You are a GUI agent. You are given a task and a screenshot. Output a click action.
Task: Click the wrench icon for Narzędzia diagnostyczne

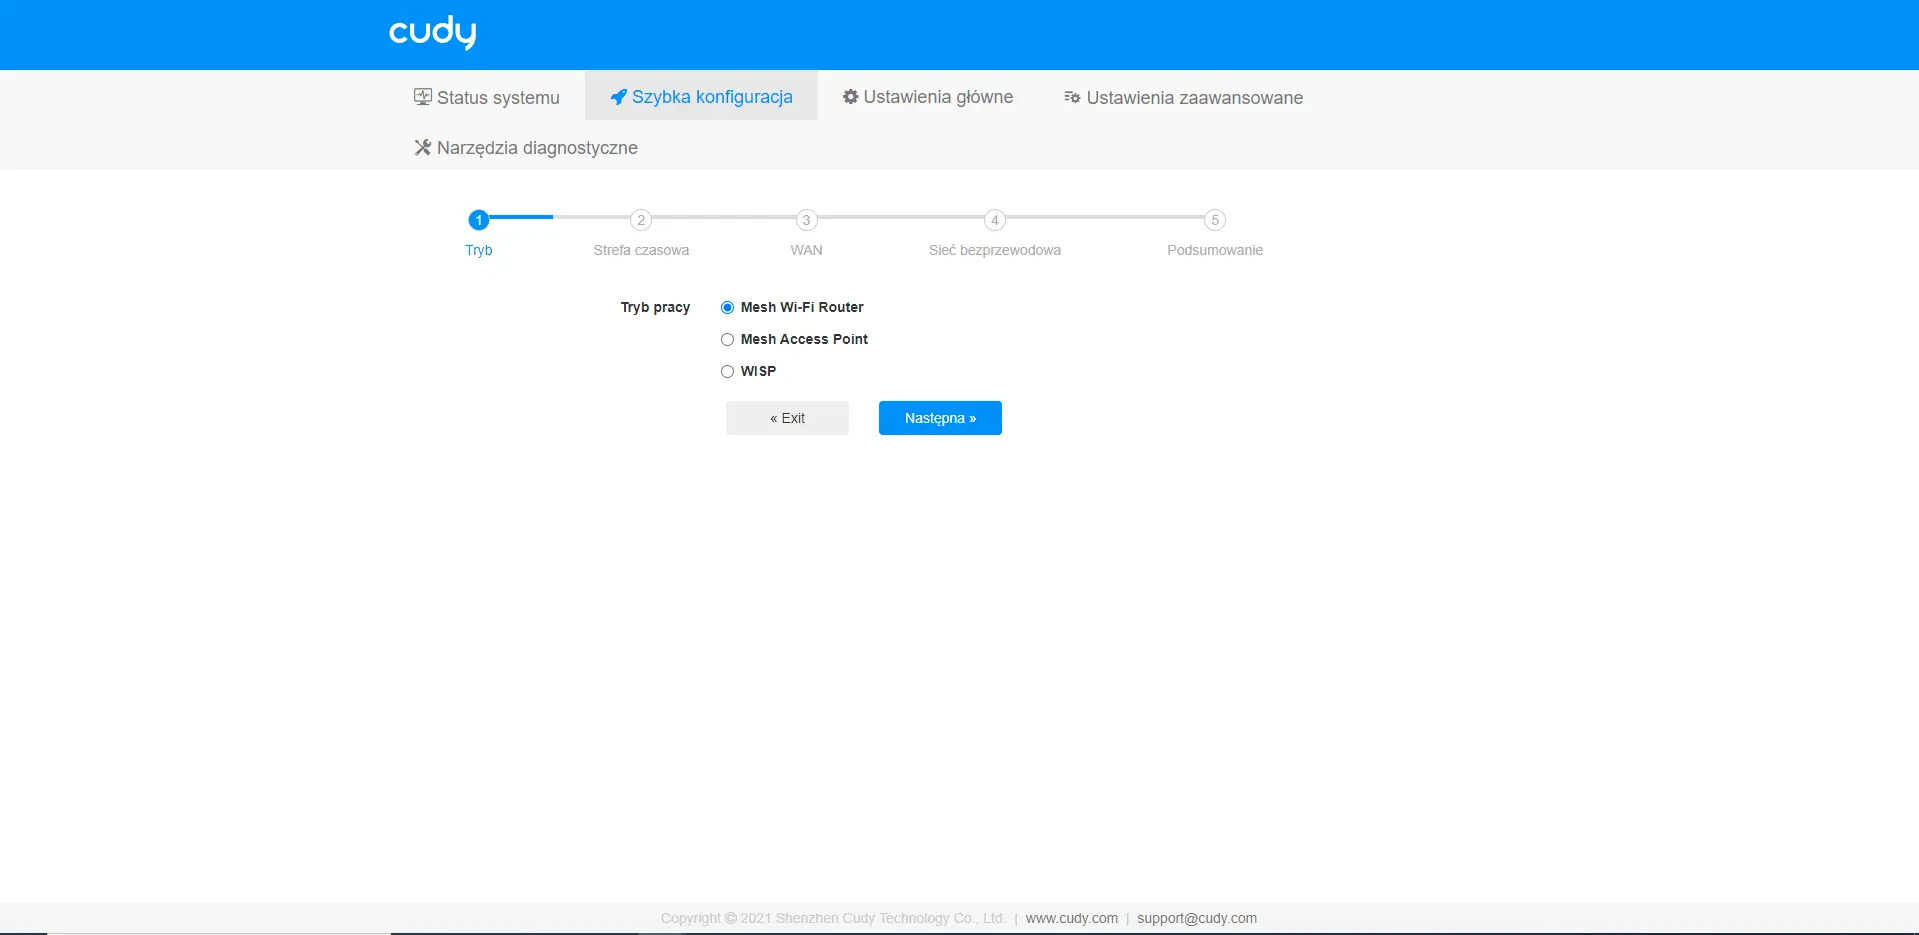pyautogui.click(x=423, y=148)
